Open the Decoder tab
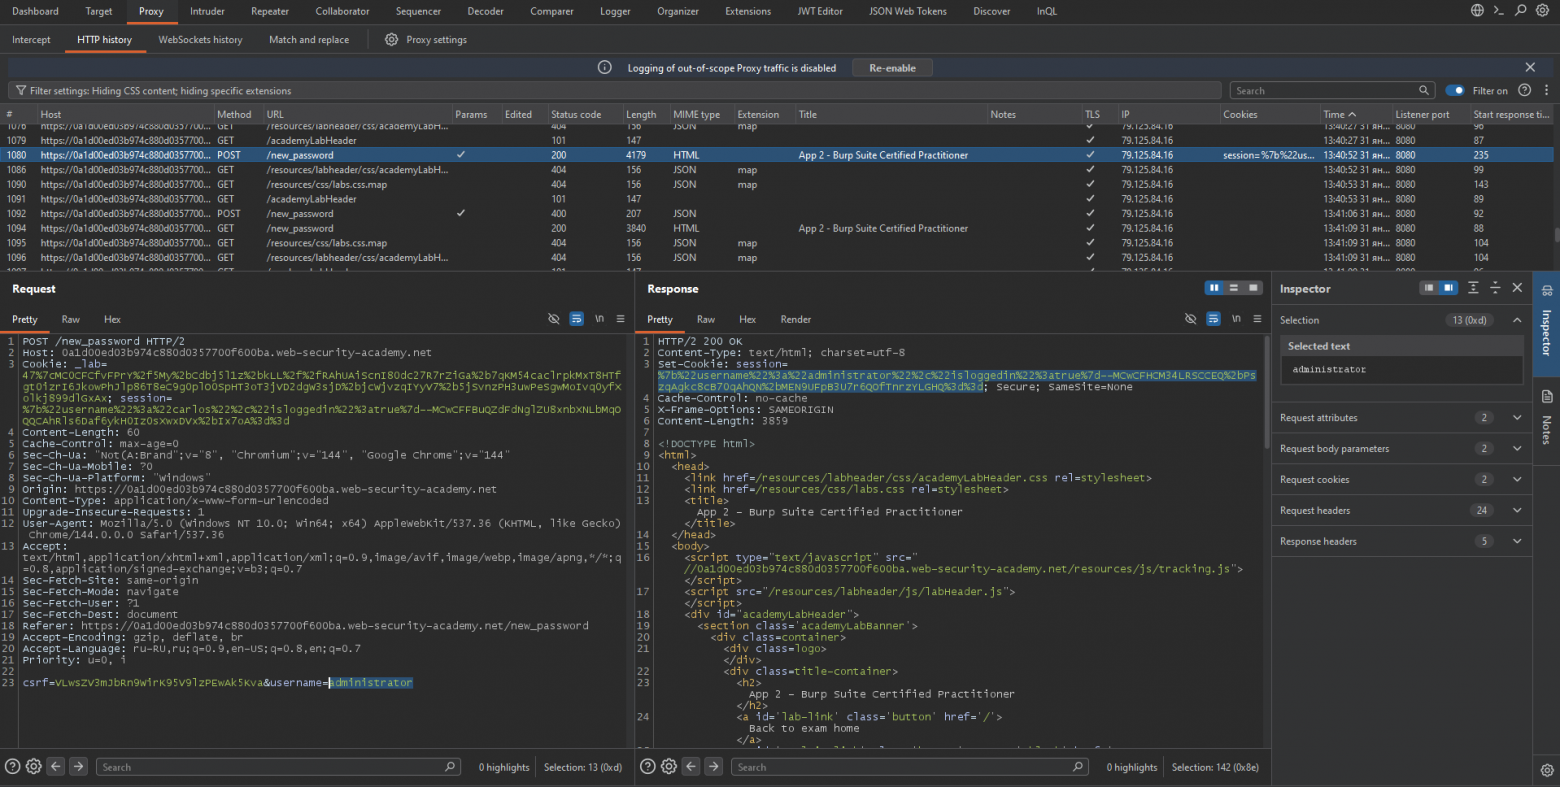The image size is (1560, 787). point(485,11)
